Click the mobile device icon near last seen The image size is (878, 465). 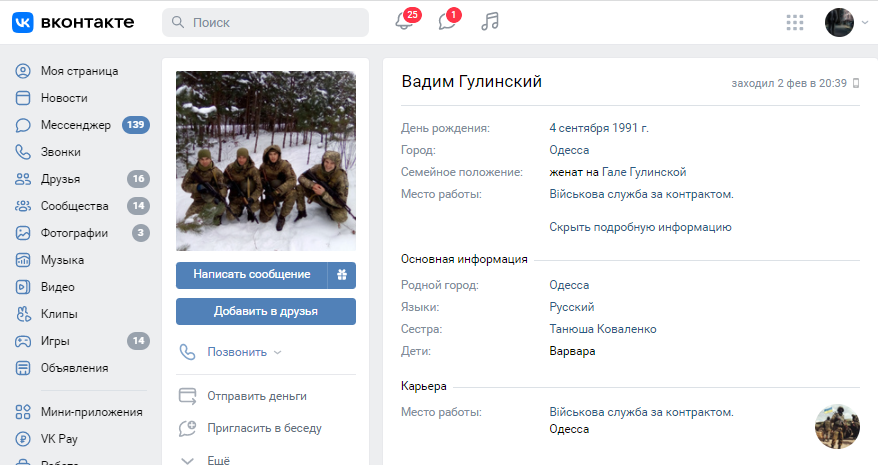coord(856,83)
